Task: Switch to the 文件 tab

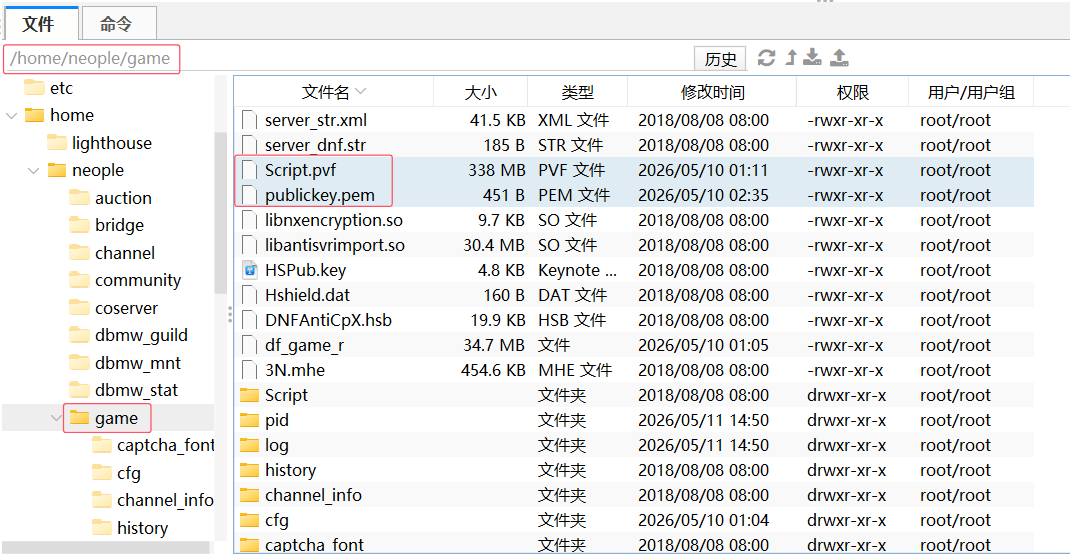Action: coord(38,24)
